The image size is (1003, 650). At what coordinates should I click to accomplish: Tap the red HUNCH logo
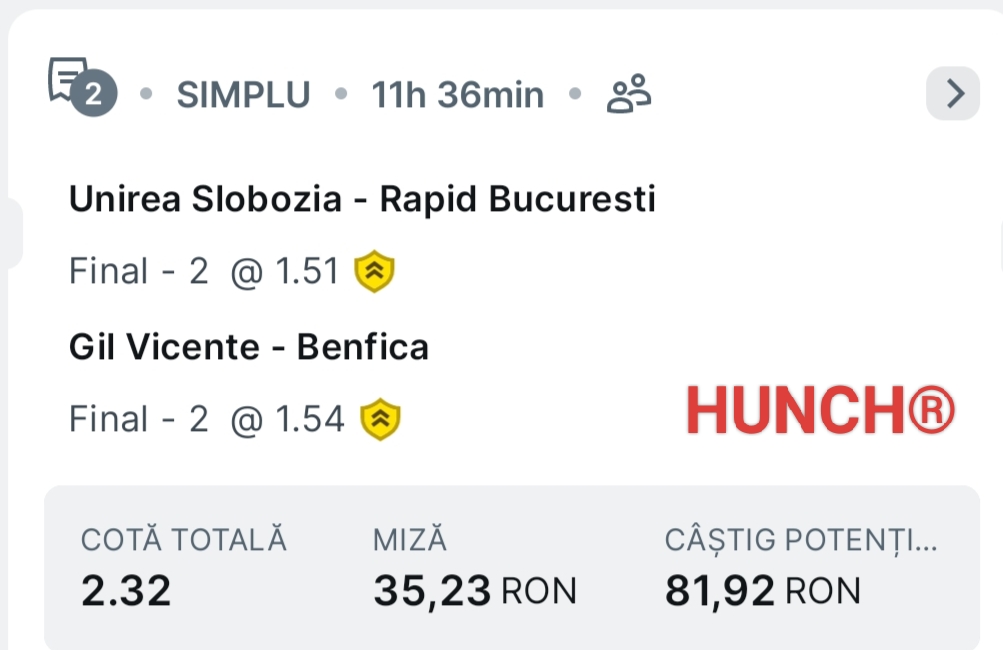tap(820, 412)
